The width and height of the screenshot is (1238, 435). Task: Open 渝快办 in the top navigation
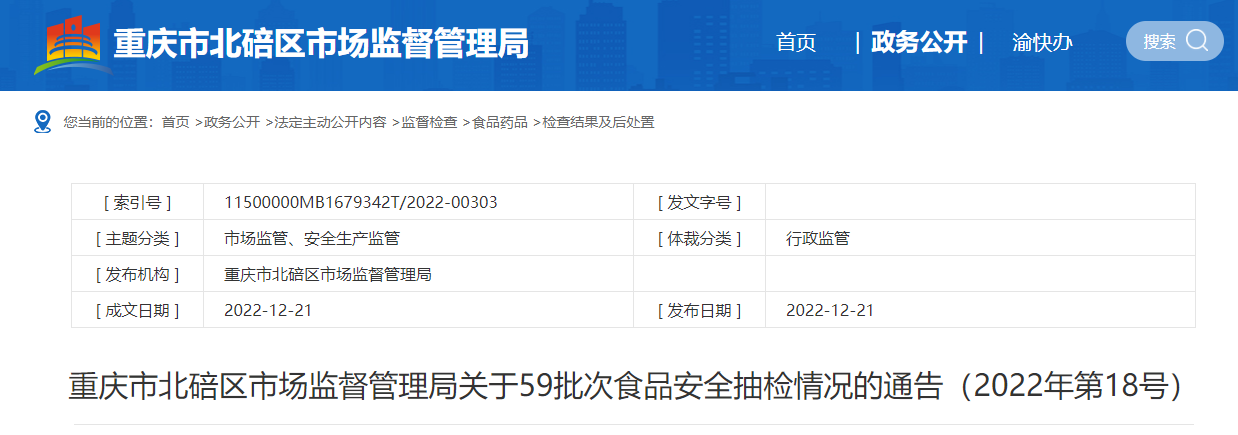1042,43
